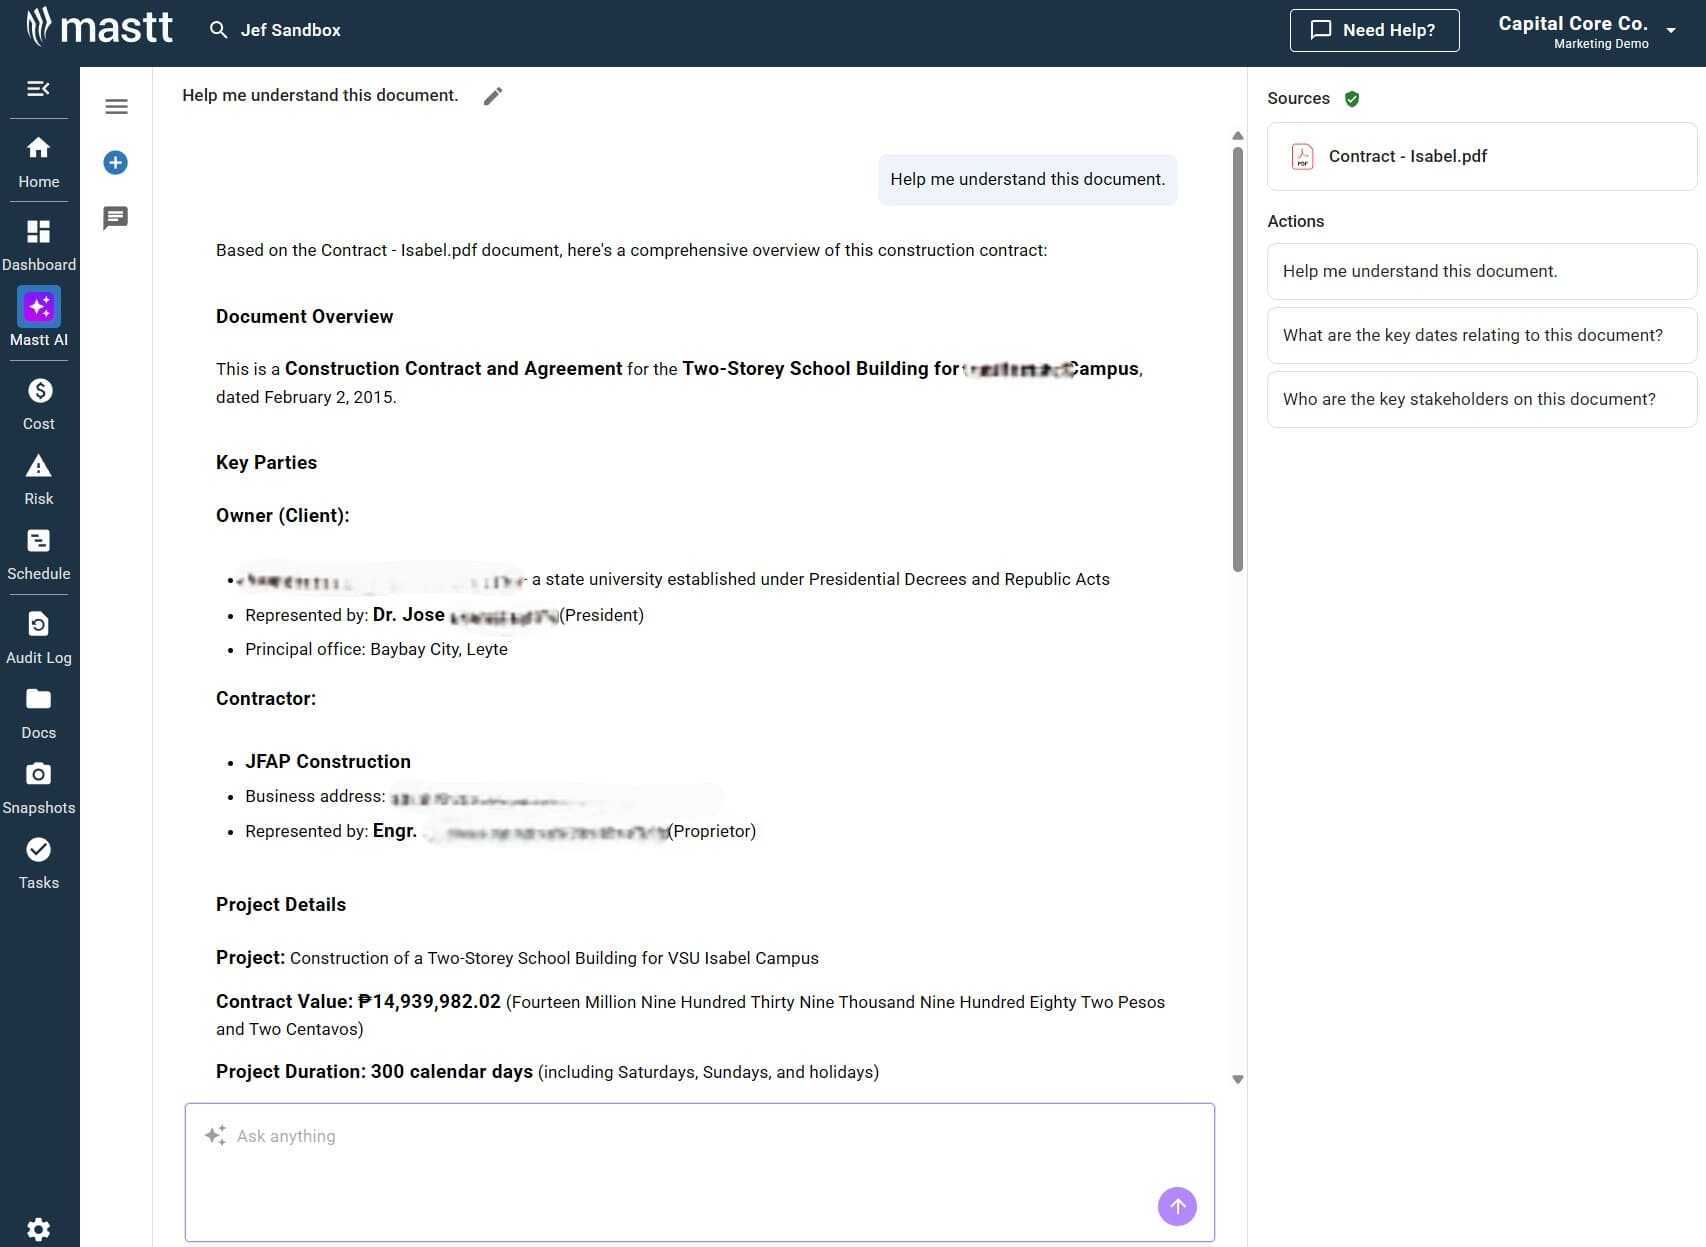Screen dimensions: 1706x1247
Task: Toggle the chat list hamburger menu
Action: click(x=116, y=107)
